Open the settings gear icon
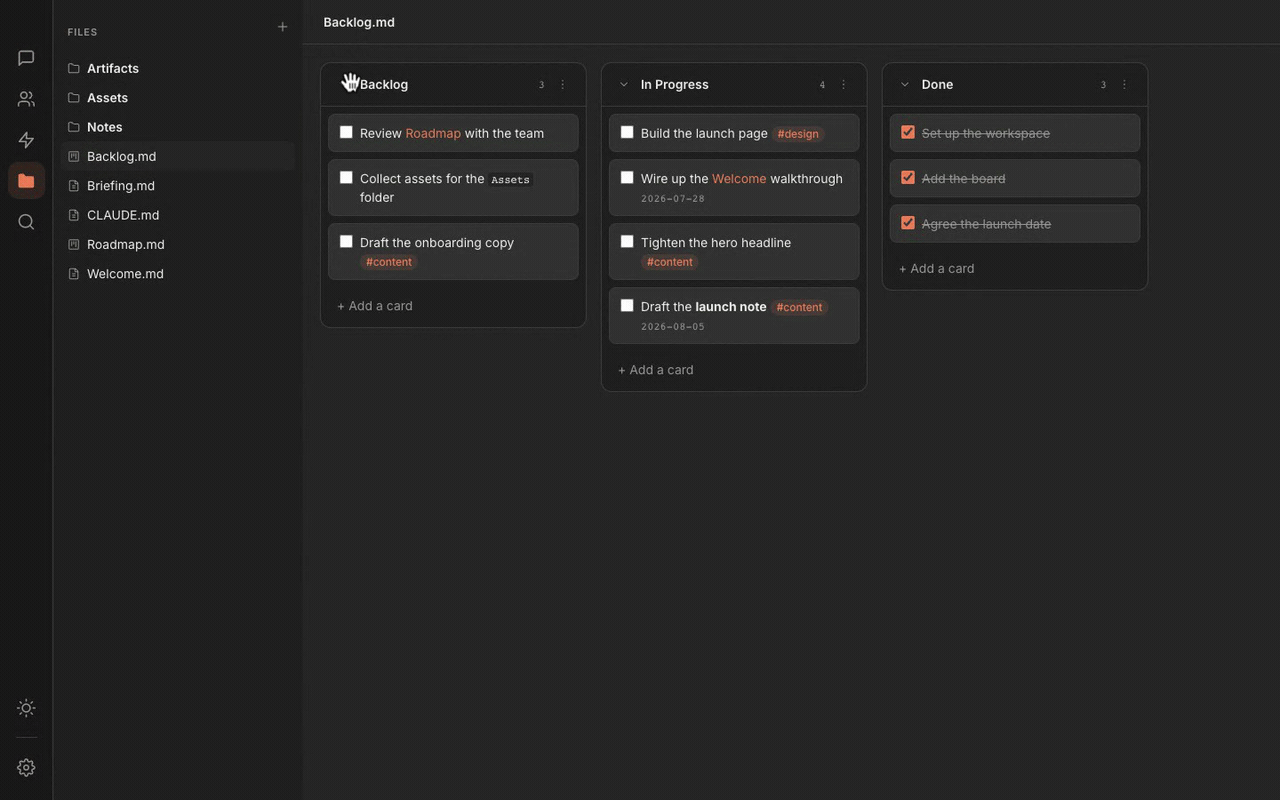 tap(26, 767)
